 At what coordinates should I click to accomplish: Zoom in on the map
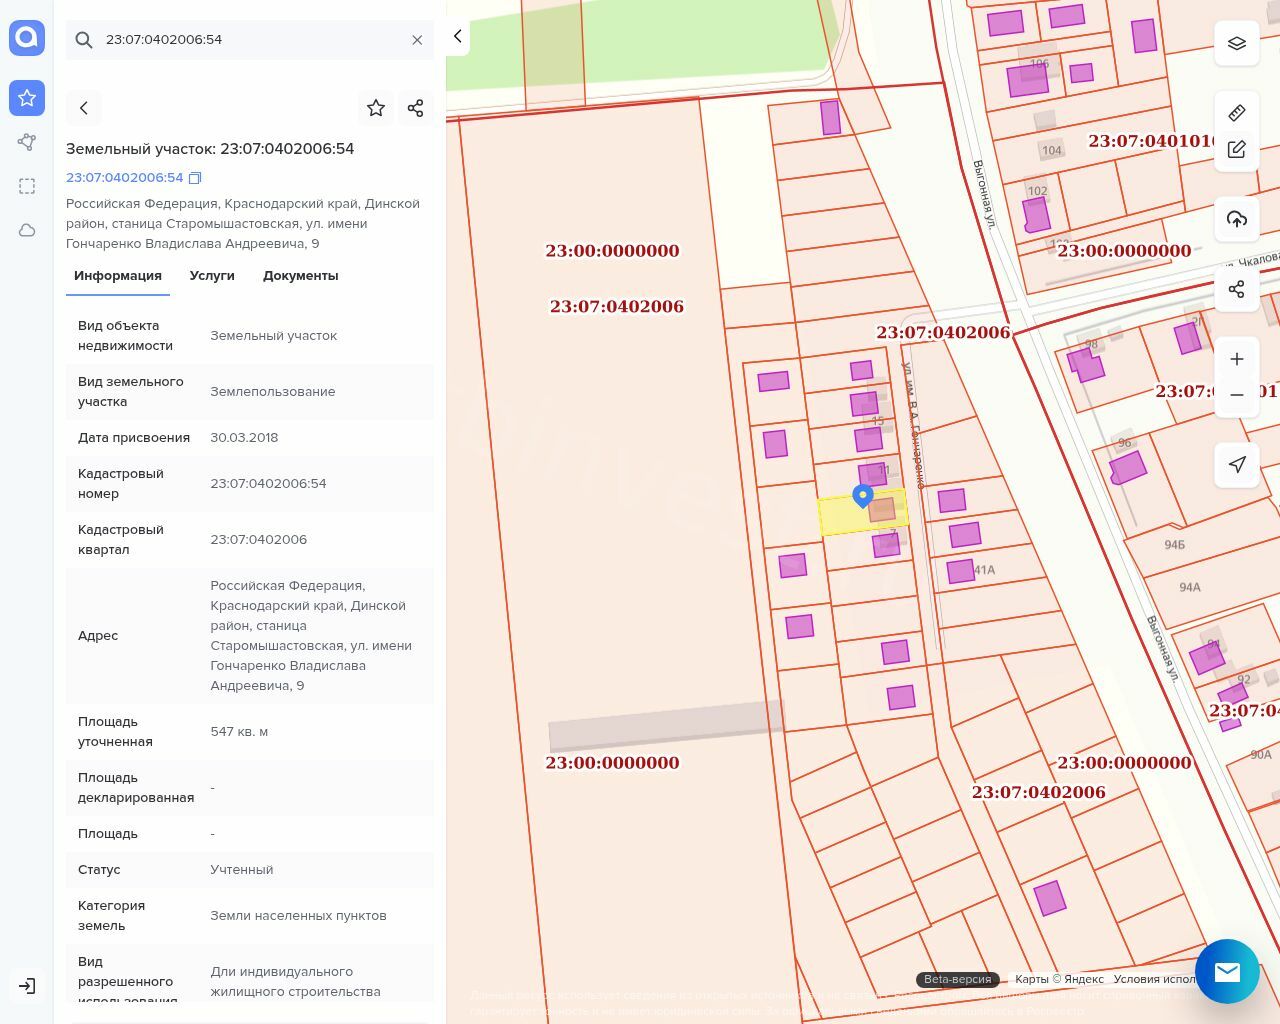coord(1237,359)
